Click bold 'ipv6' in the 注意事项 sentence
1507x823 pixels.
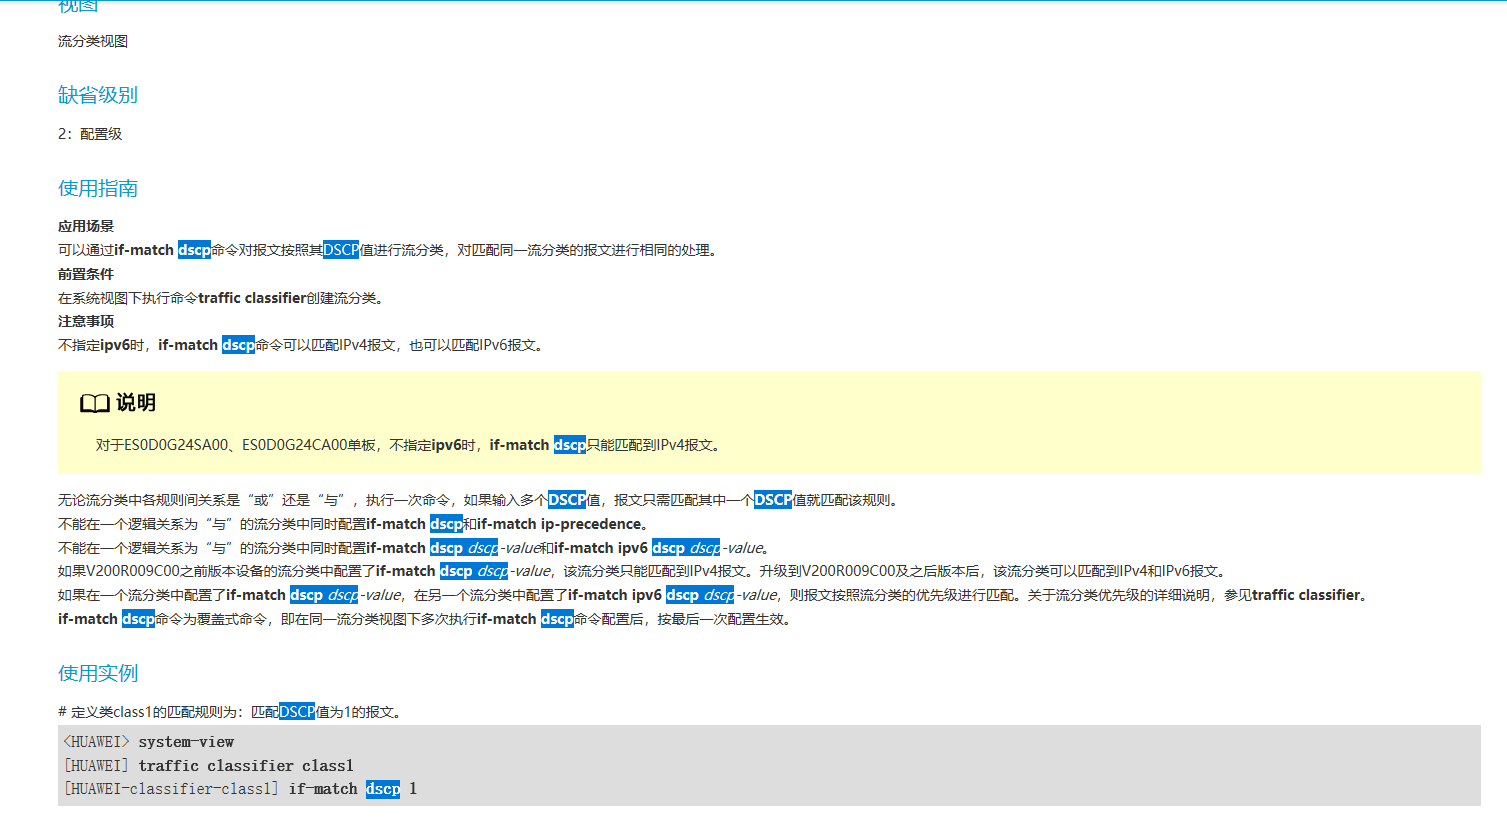pos(116,345)
